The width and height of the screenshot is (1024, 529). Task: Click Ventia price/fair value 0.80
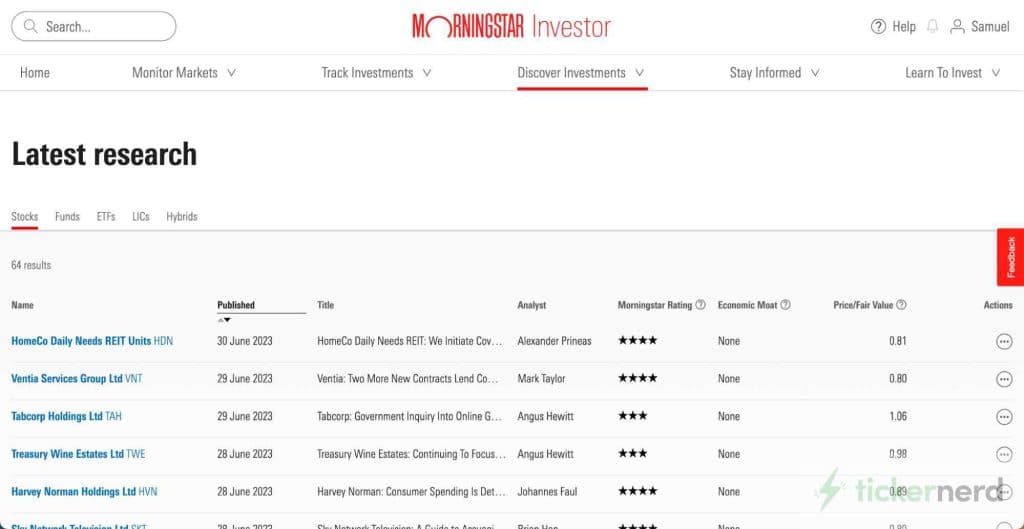pyautogui.click(x=897, y=379)
